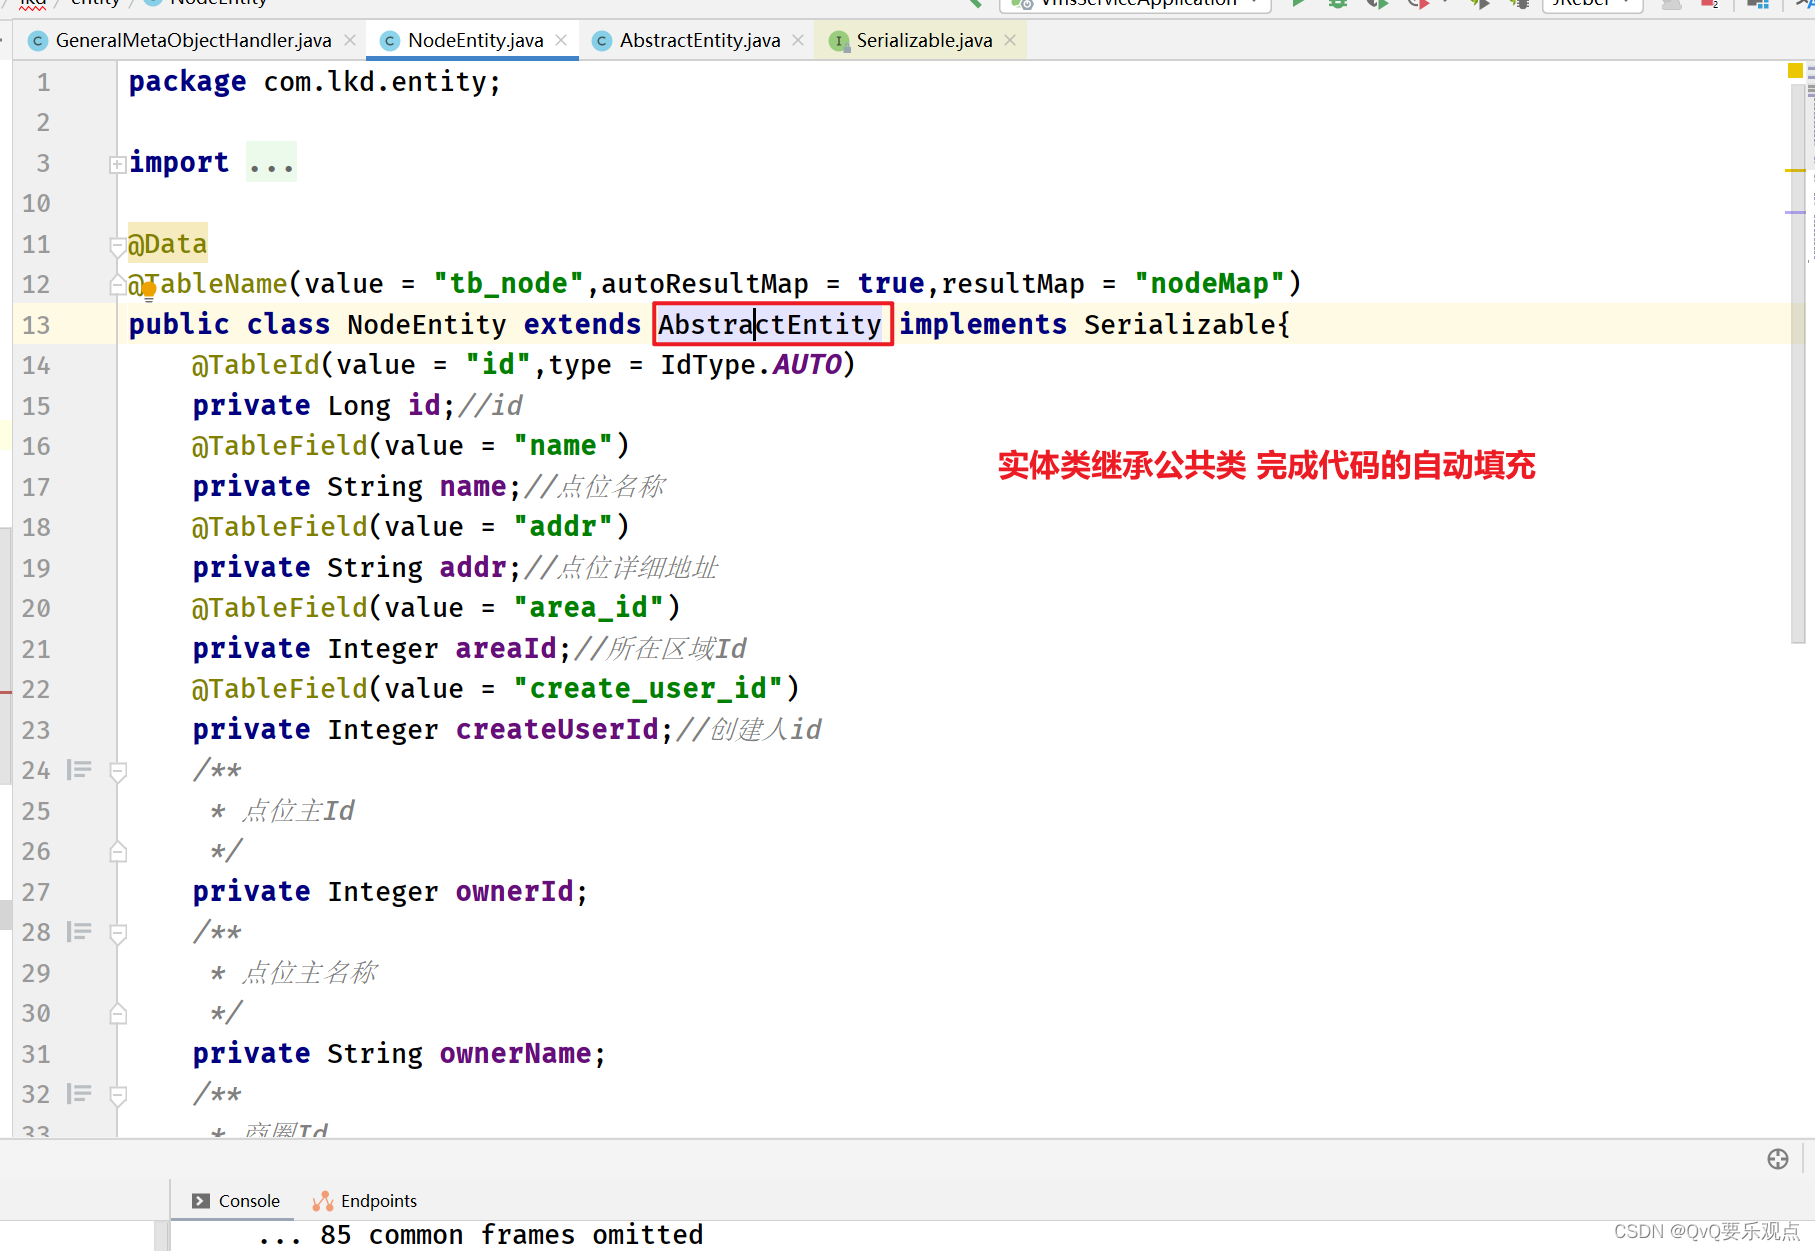Open the Endpoints tab

pyautogui.click(x=365, y=1201)
